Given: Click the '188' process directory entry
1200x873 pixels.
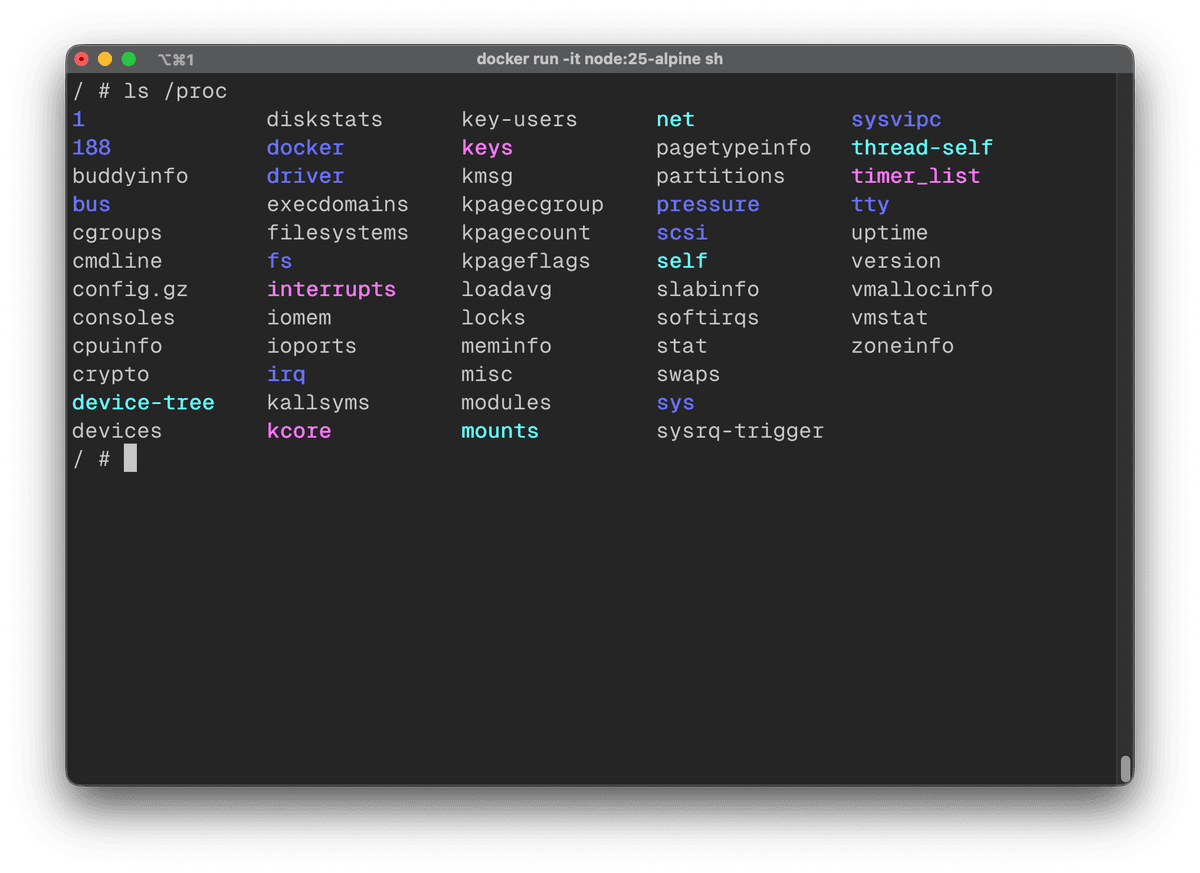Looking at the screenshot, I should (x=91, y=148).
